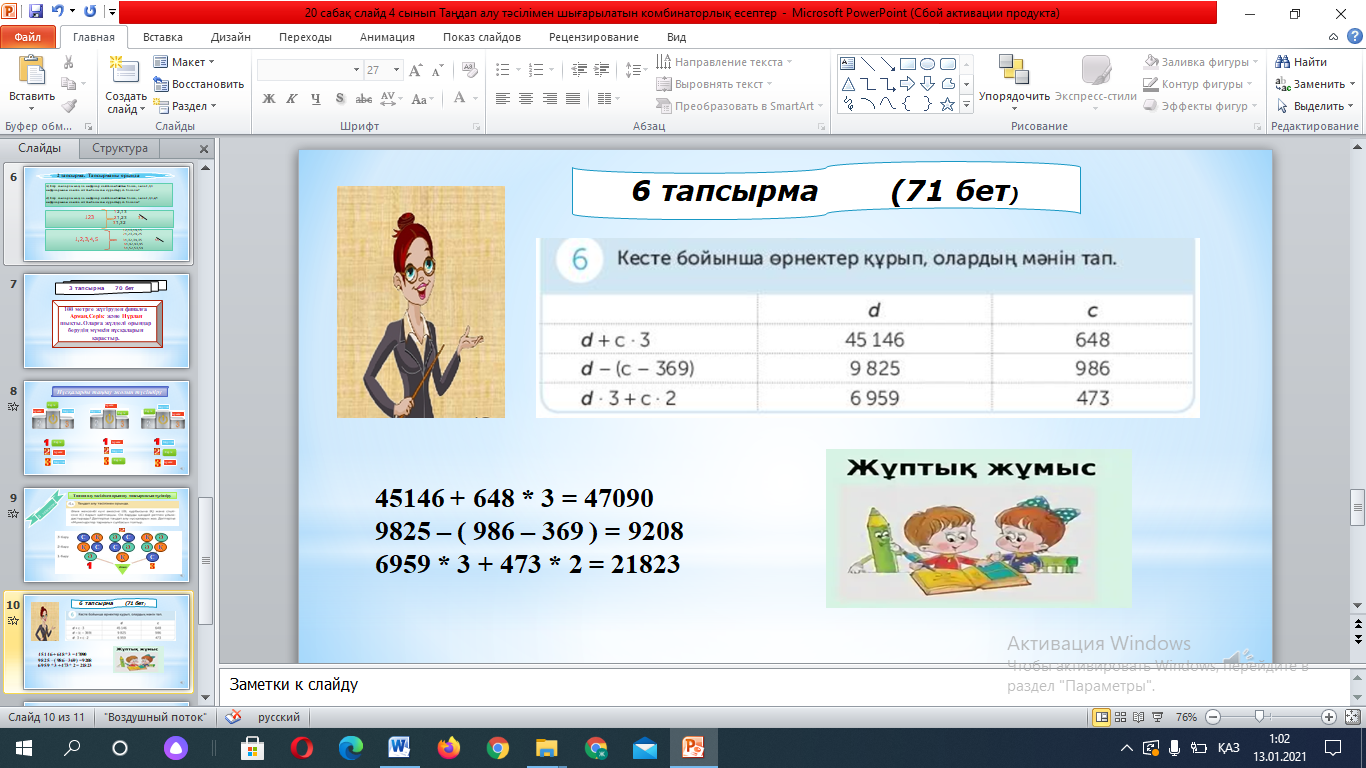The width and height of the screenshot is (1366, 768).
Task: Zoom in with the plus button
Action: tap(1329, 717)
